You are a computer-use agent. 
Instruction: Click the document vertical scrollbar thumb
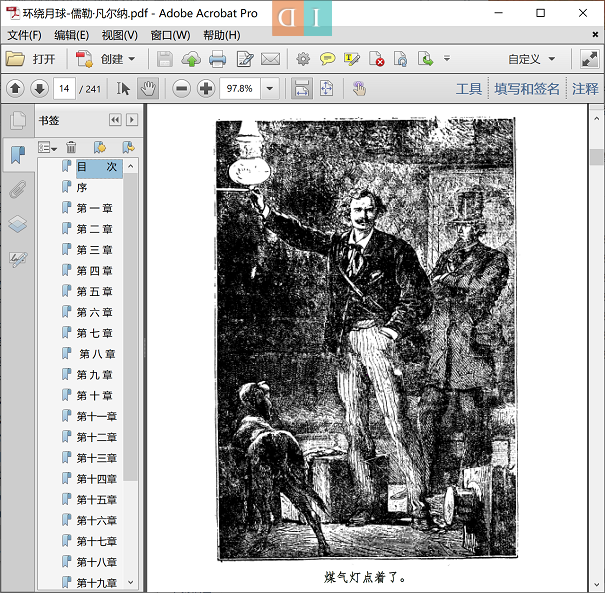tap(597, 157)
